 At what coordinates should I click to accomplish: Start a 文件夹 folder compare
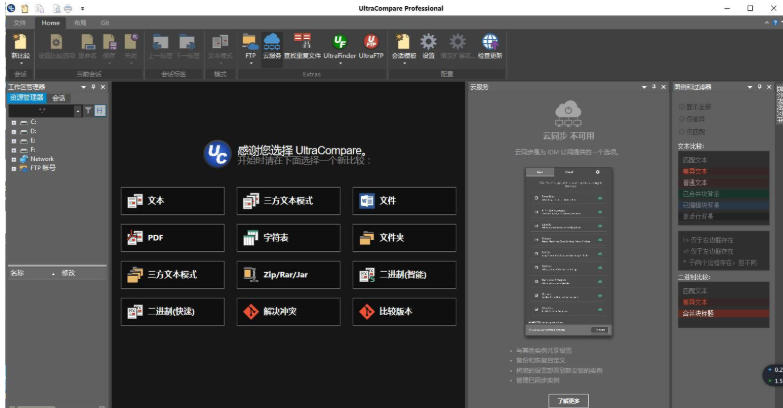click(404, 238)
